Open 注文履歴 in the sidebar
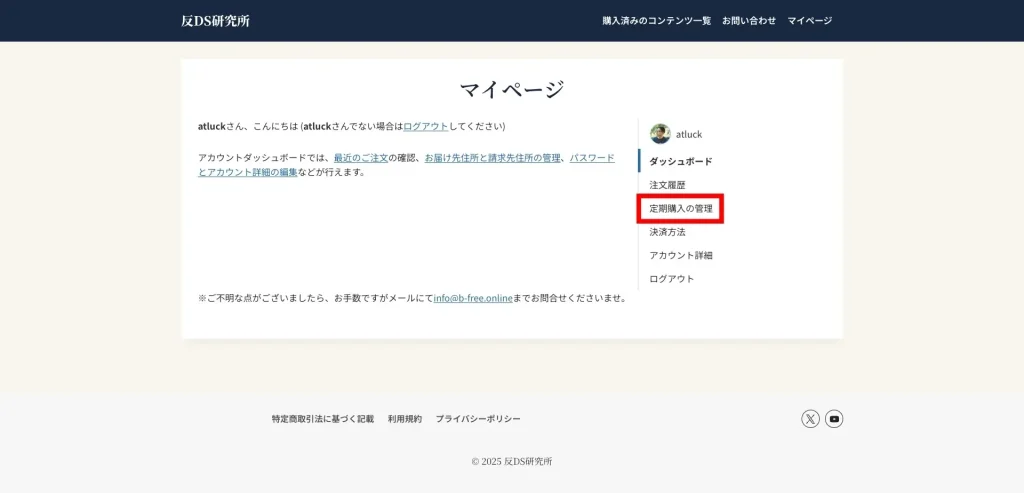1024x493 pixels. click(667, 185)
